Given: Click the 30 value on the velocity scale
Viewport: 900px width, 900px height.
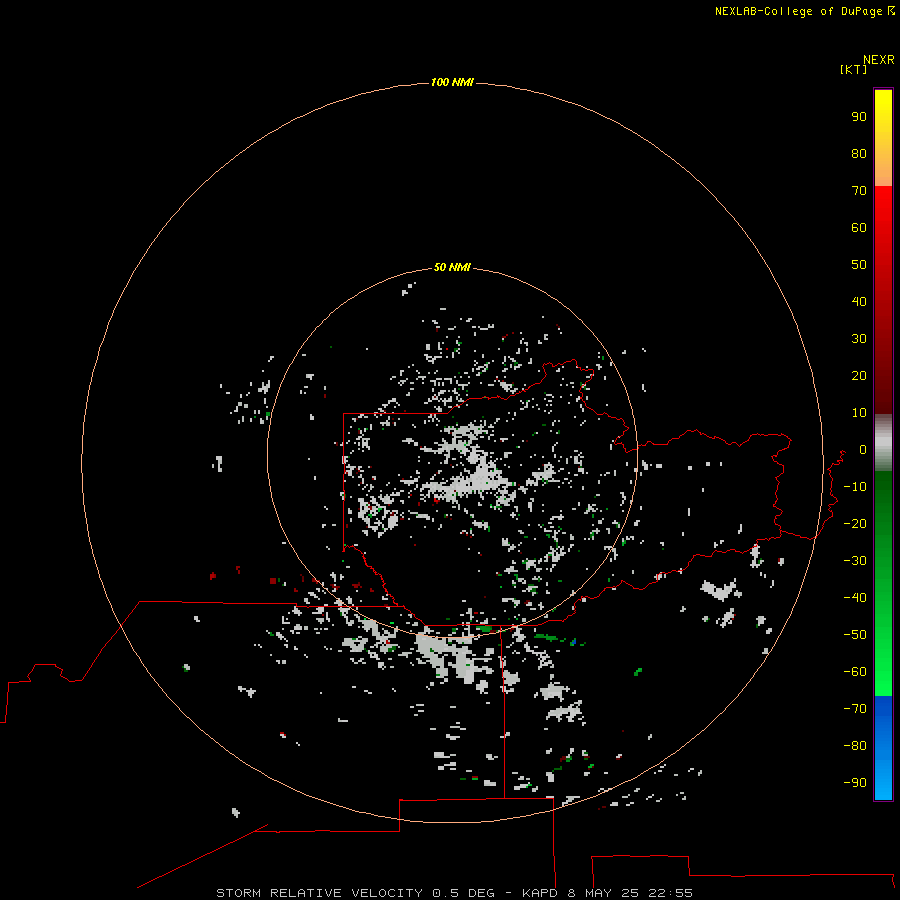Looking at the screenshot, I should pyautogui.click(x=859, y=339).
